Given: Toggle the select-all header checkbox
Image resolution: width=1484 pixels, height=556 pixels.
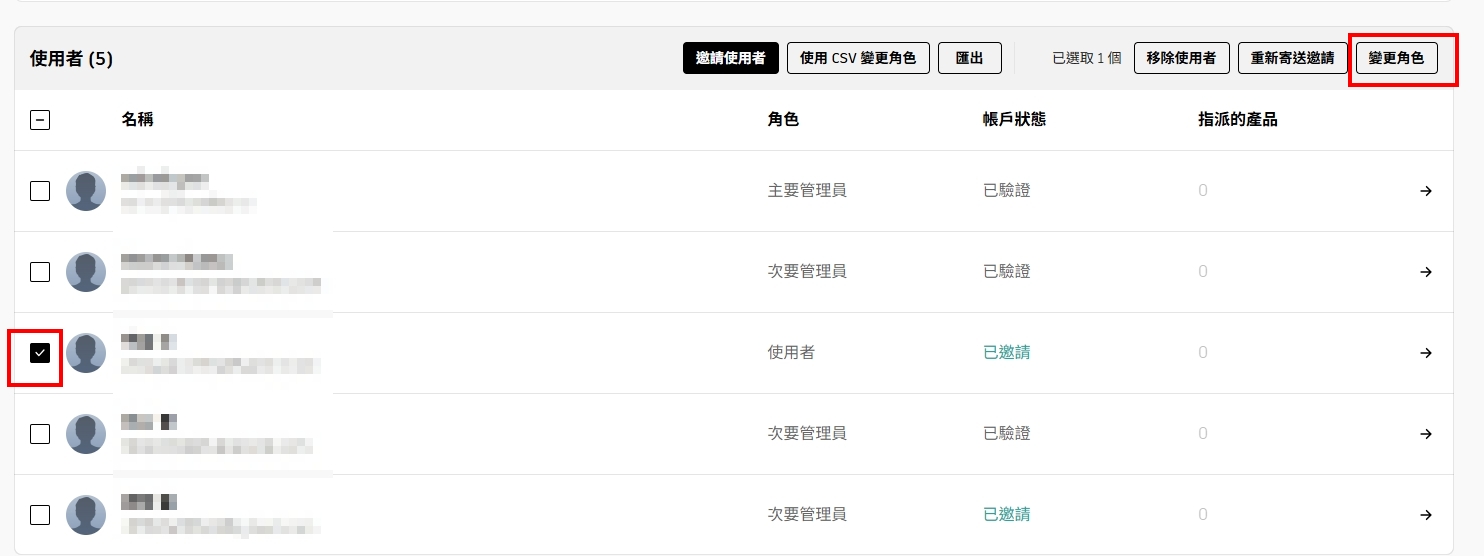Looking at the screenshot, I should (40, 120).
